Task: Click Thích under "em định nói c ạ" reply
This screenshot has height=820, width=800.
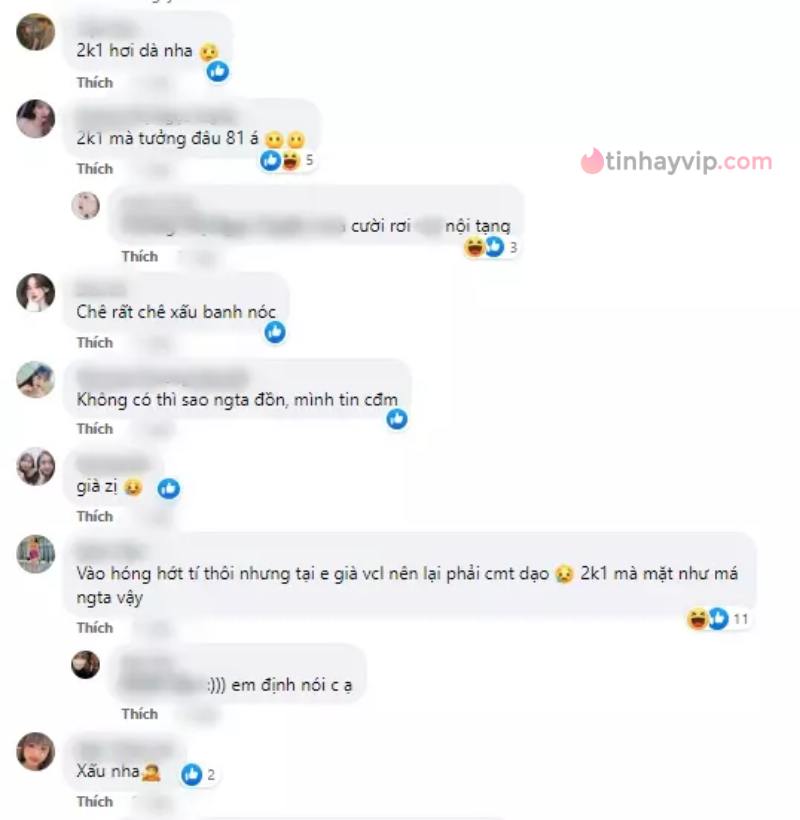Action: click(140, 714)
